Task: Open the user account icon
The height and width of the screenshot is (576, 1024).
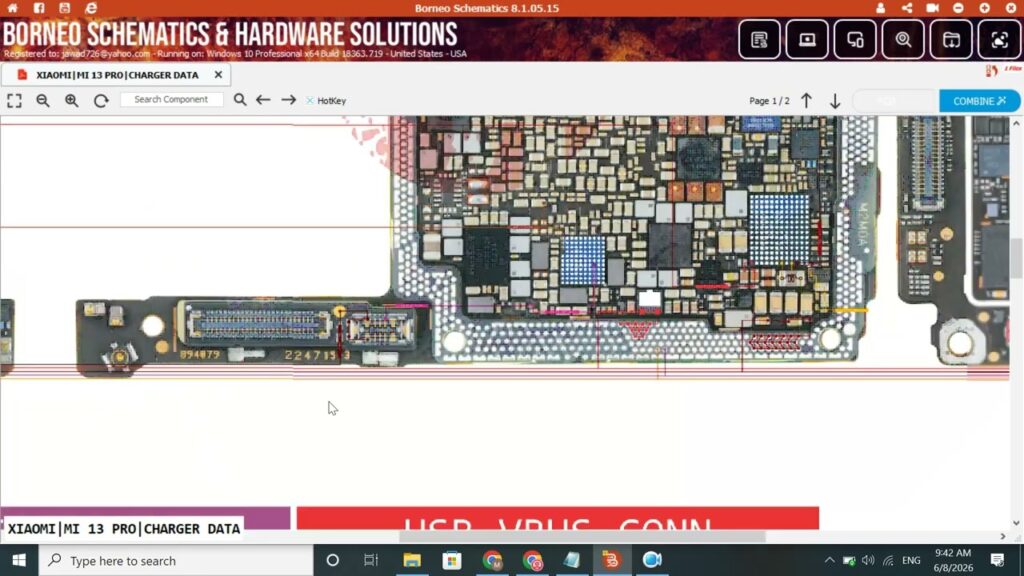Action: tap(880, 8)
